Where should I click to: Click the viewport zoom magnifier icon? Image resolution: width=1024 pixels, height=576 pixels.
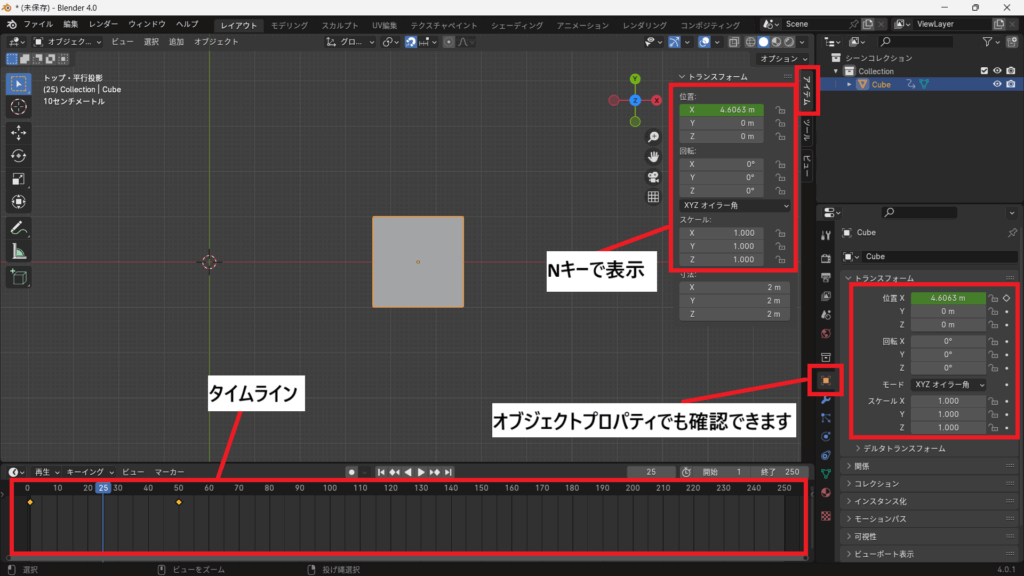point(653,137)
